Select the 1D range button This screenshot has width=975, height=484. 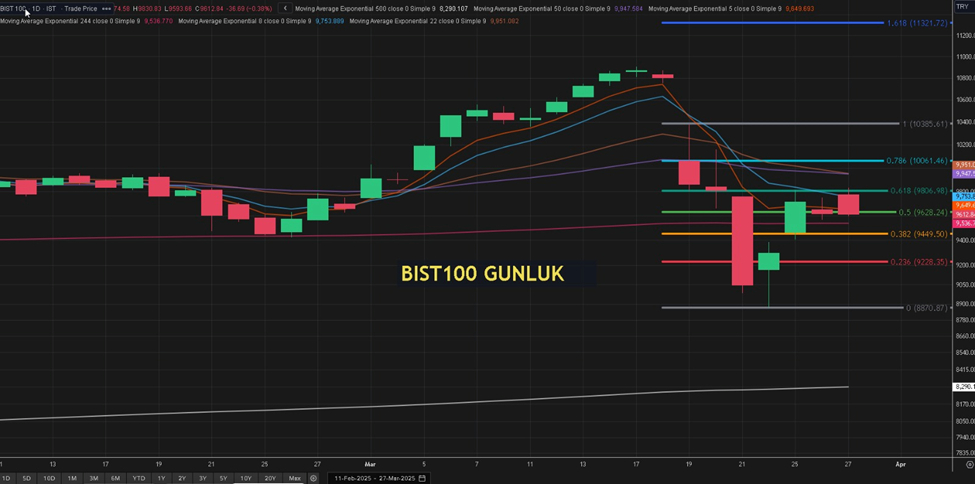coord(6,478)
